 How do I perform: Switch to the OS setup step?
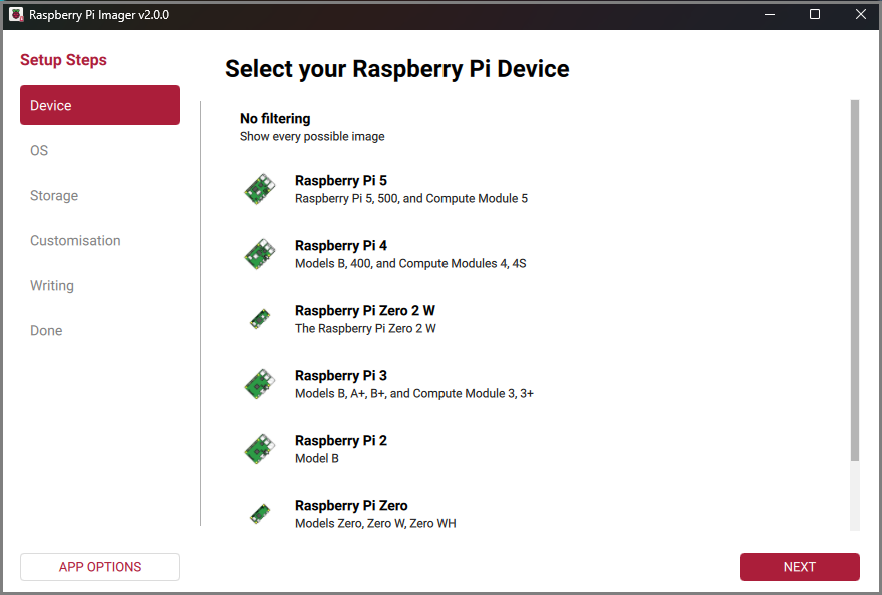click(x=99, y=150)
